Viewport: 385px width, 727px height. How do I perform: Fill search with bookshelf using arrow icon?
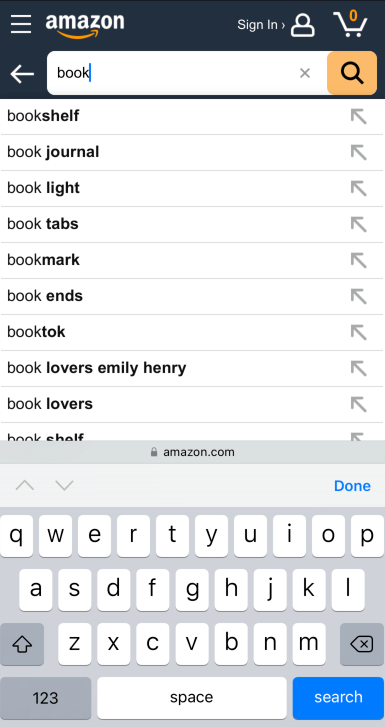pos(359,116)
